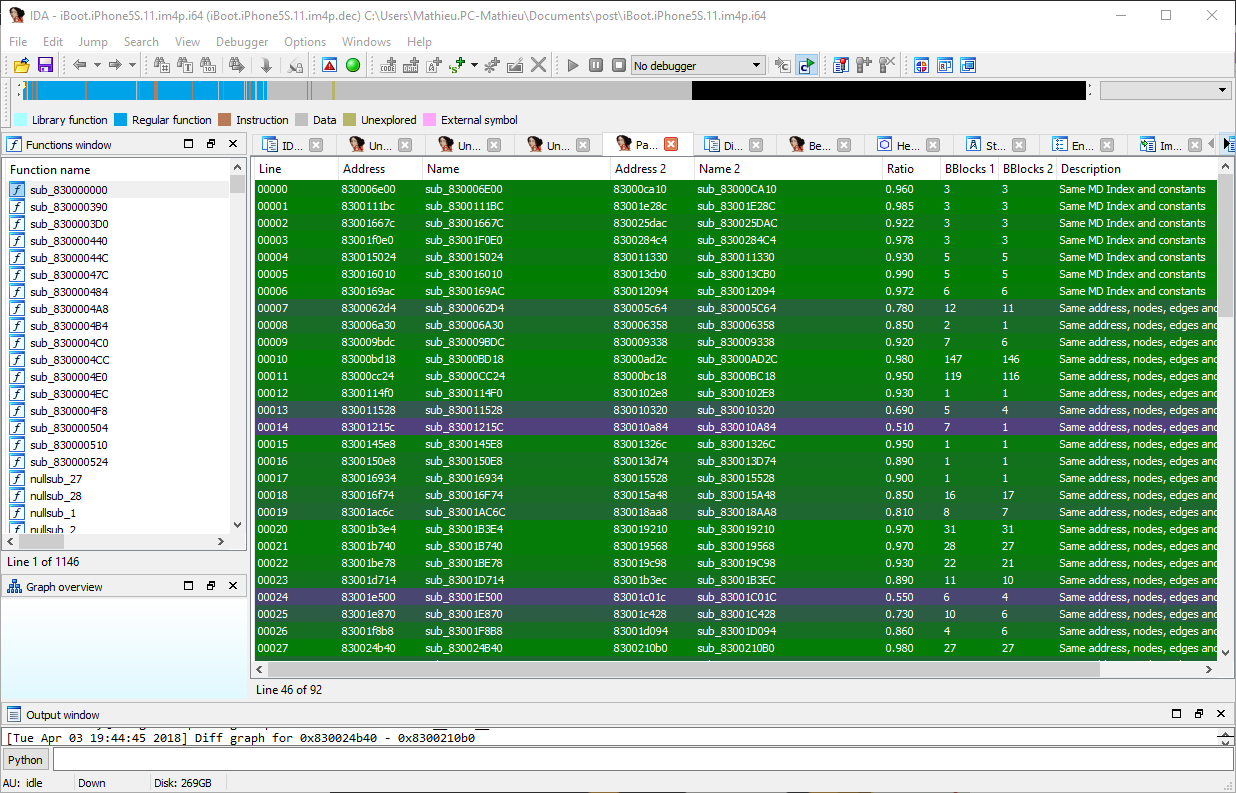Sort by the Ratio column header
Viewport: 1236px width, 793px height.
click(899, 169)
